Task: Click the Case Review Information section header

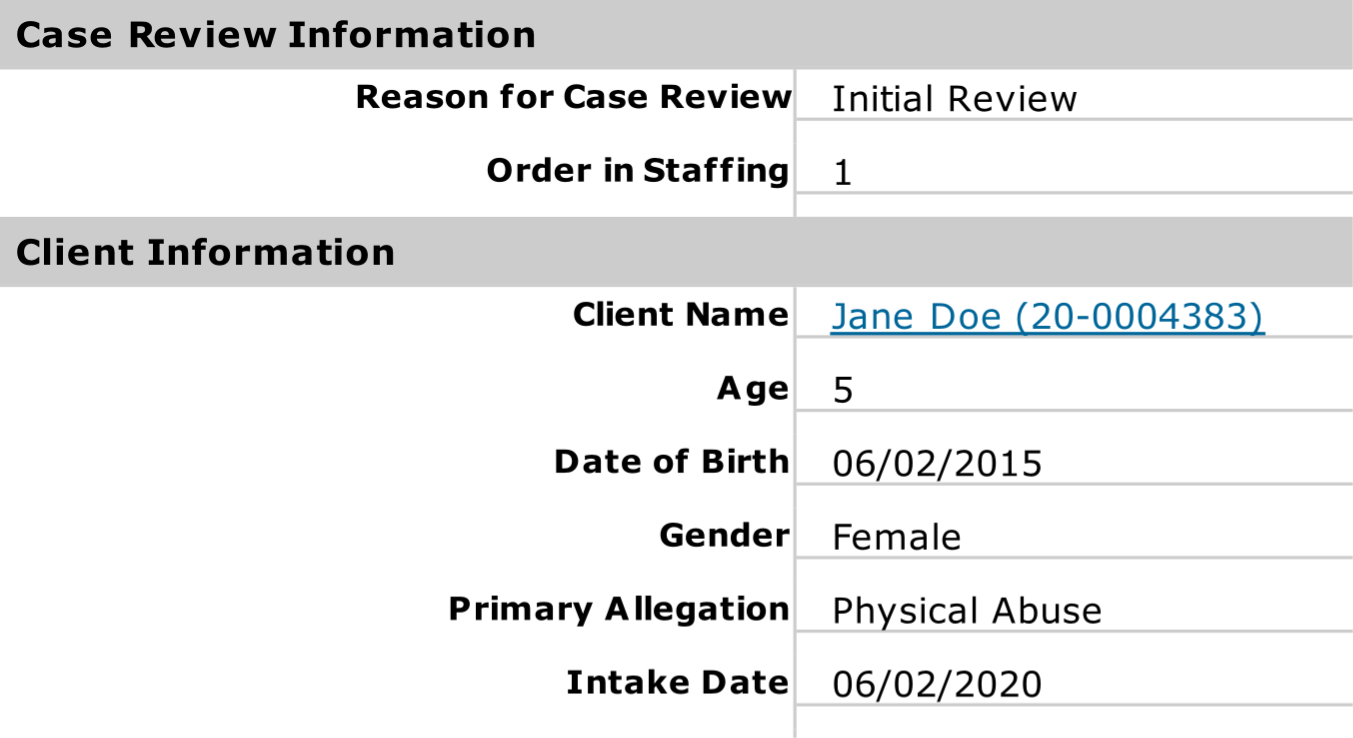Action: (x=276, y=35)
